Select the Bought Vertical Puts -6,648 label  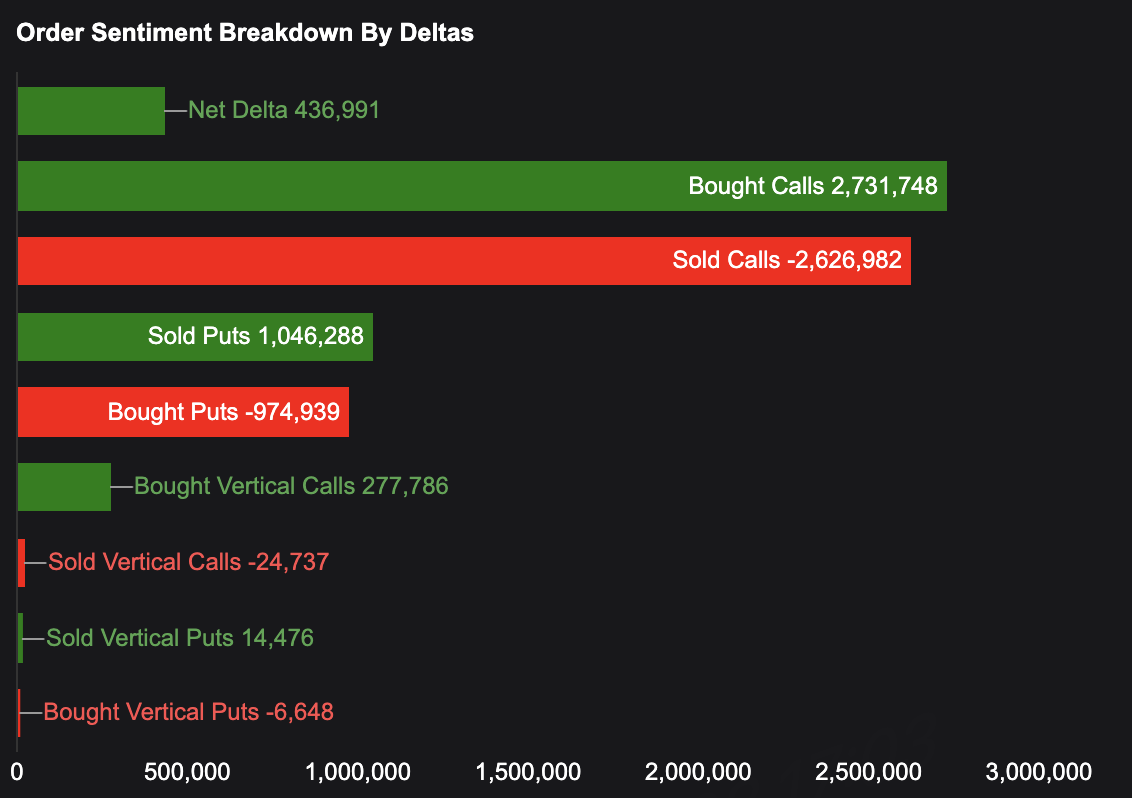point(189,713)
